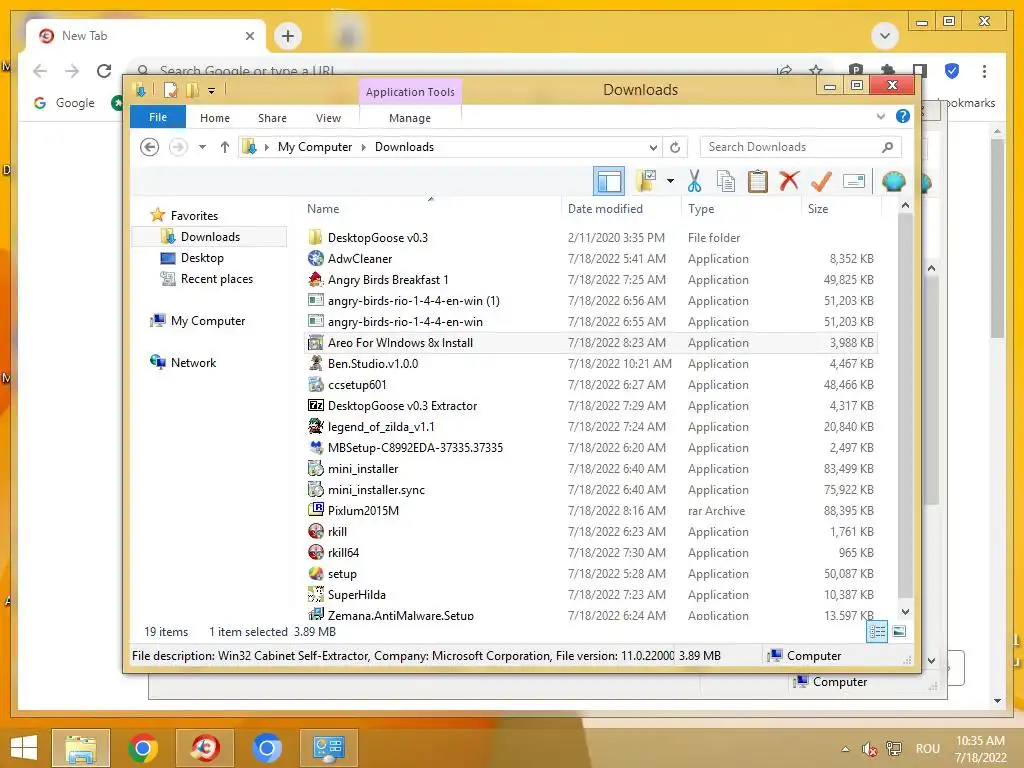Select the DesktopGoose v0.3 Extractor 7z icon
This screenshot has width=1024, height=768.
point(315,406)
